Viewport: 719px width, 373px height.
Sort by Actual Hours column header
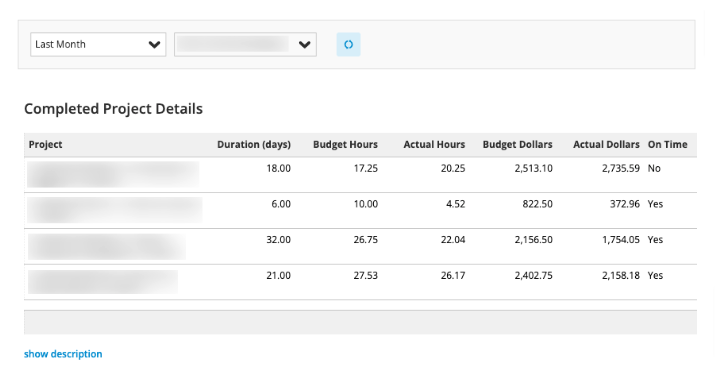(434, 145)
